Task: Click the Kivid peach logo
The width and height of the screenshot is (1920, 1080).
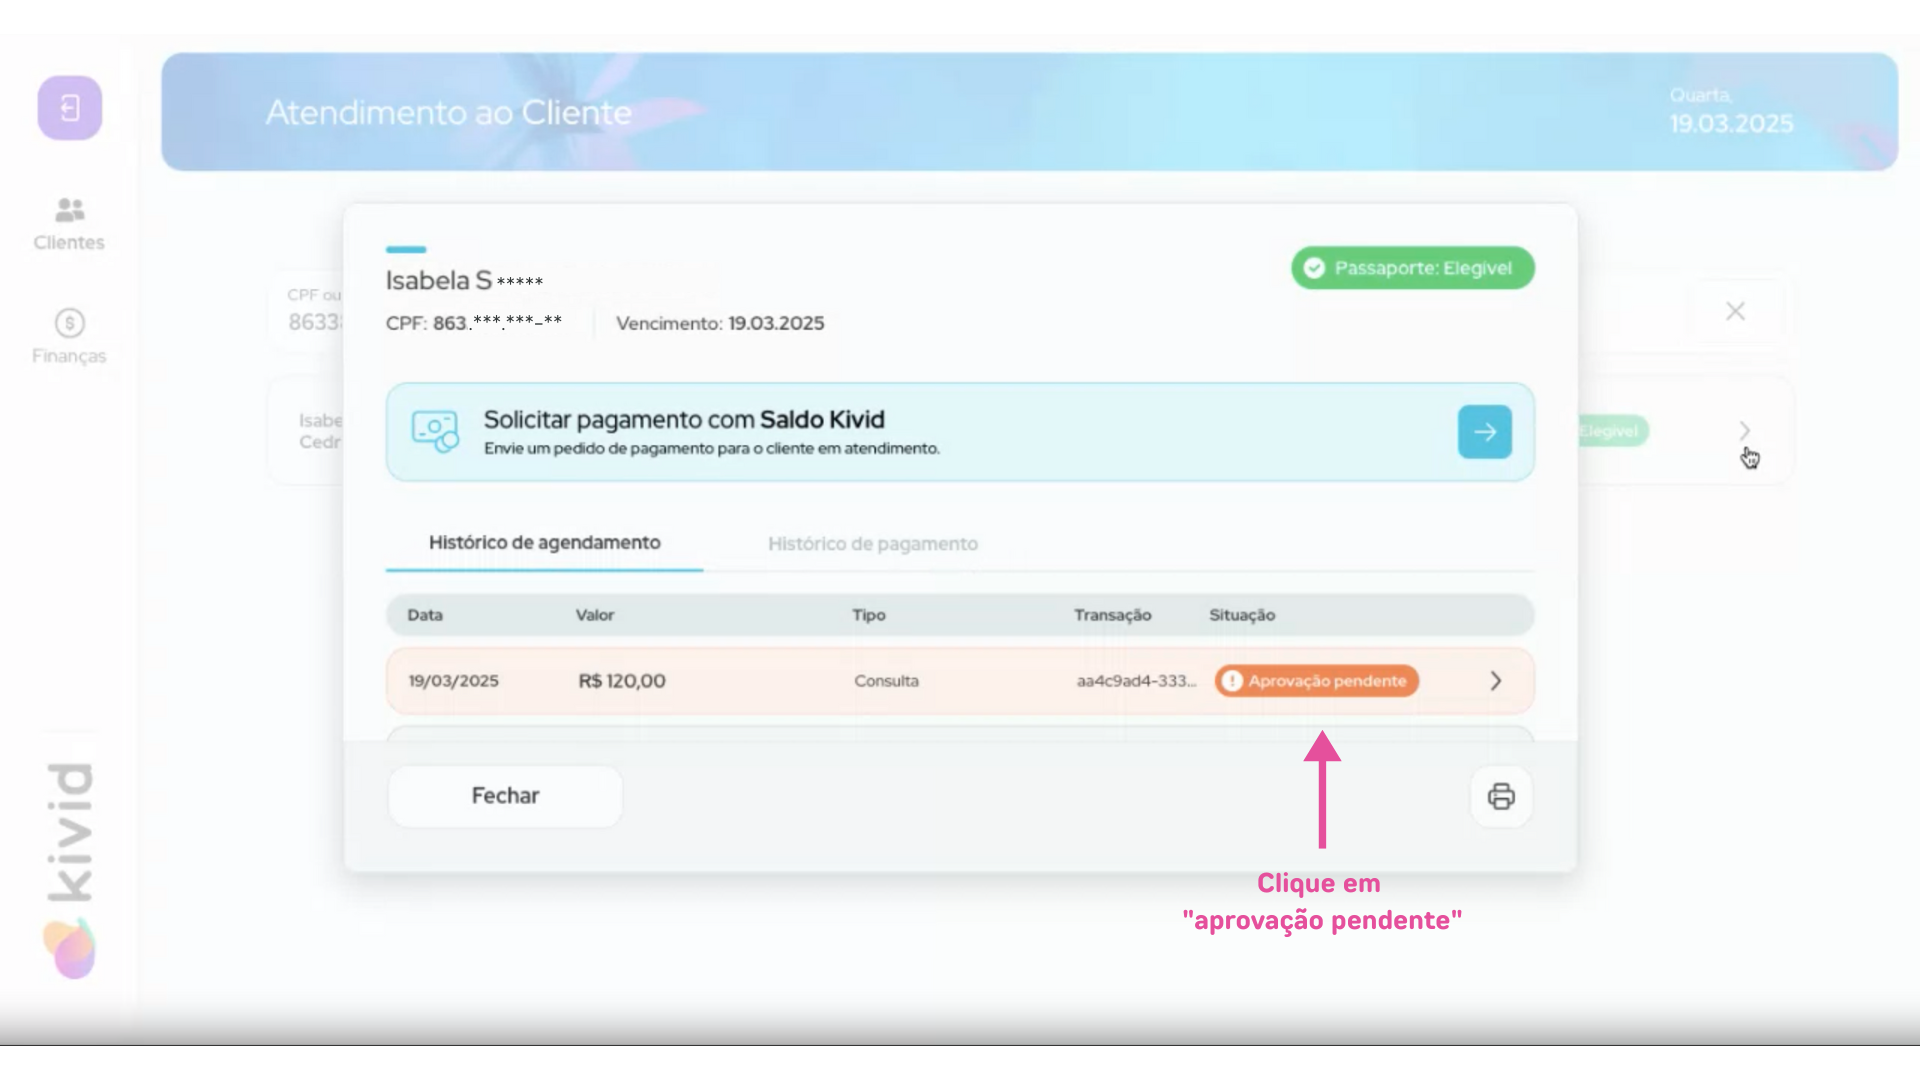Action: pyautogui.click(x=69, y=949)
